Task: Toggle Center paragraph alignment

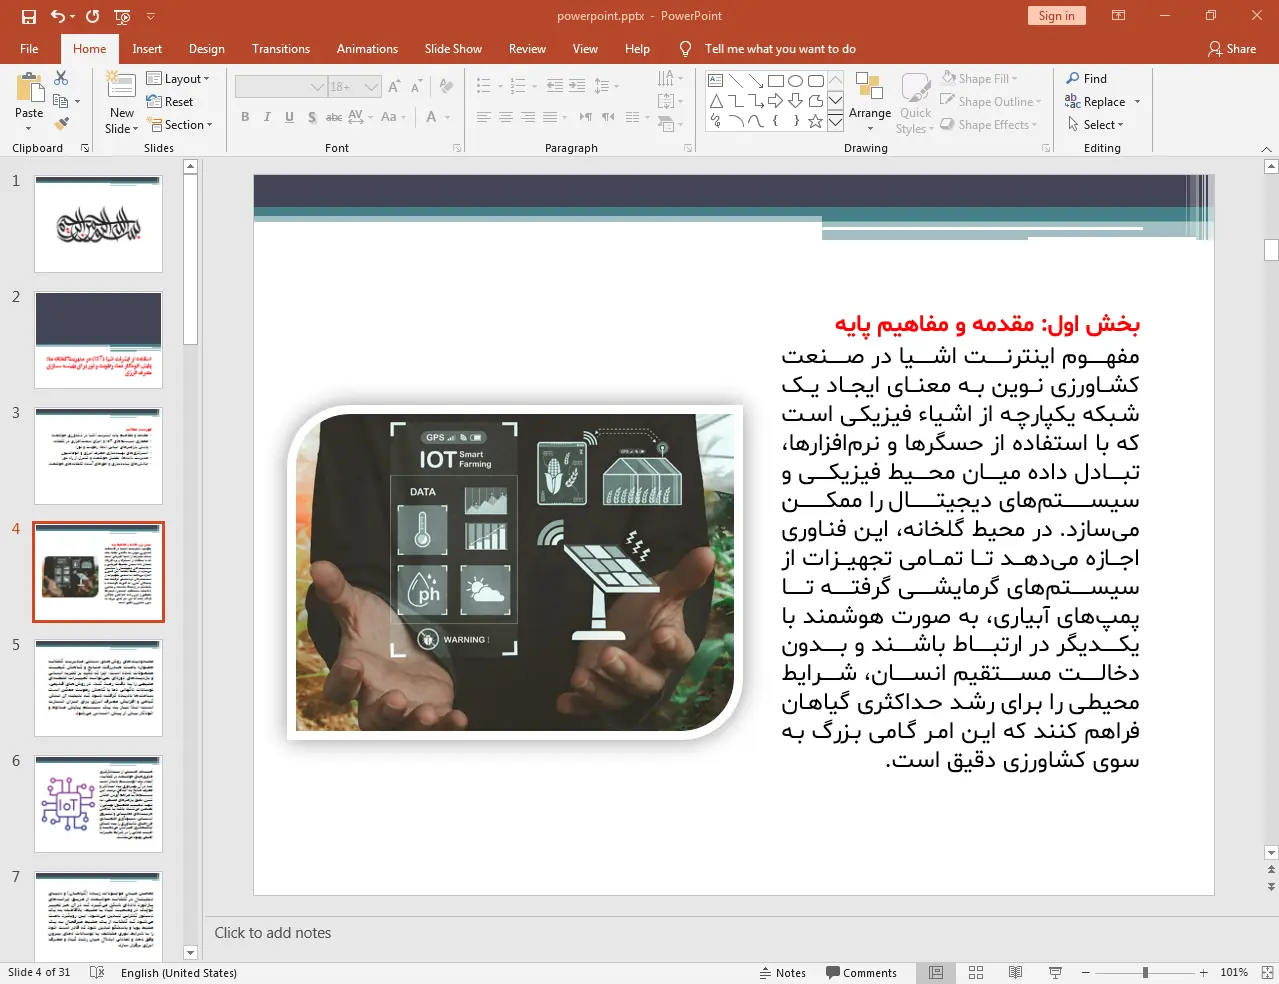Action: [505, 117]
